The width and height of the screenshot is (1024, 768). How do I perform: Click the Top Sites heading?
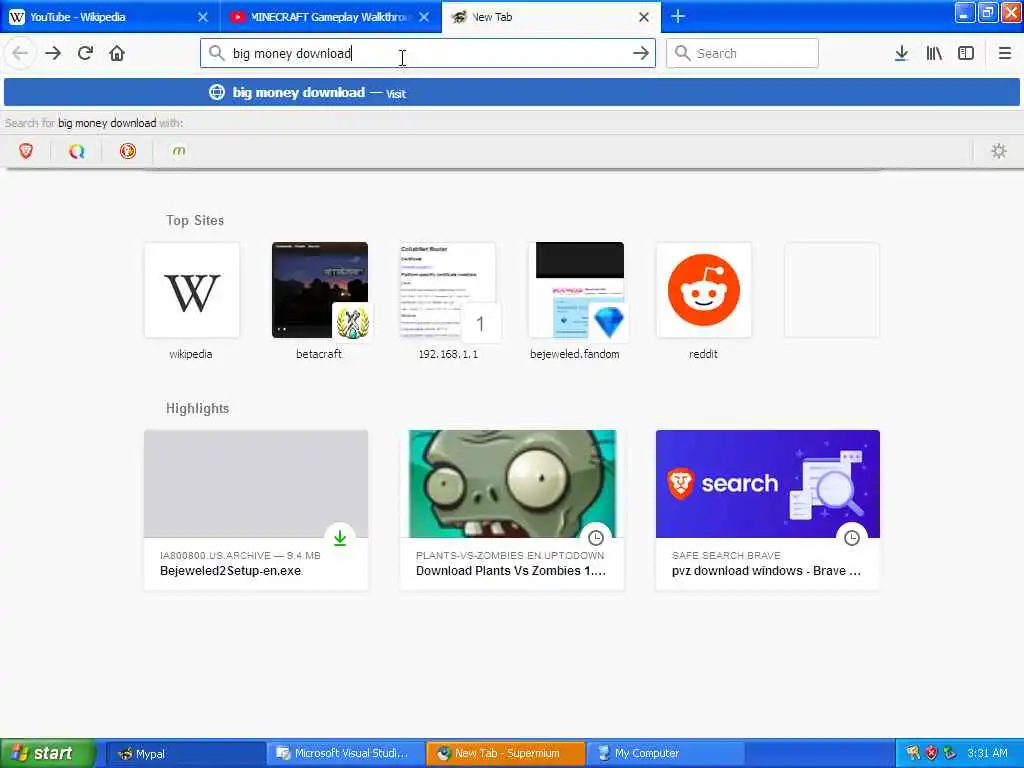tap(195, 220)
